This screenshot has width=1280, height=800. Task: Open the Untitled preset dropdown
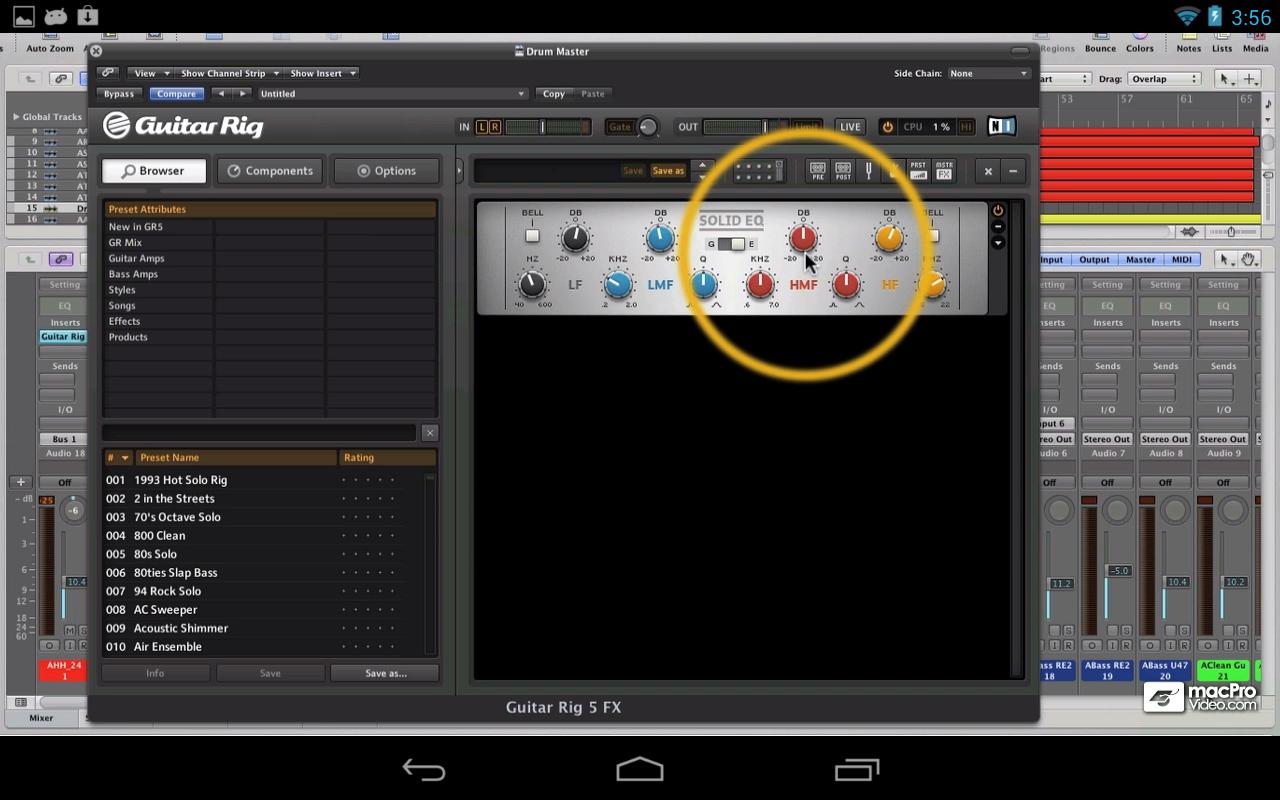point(391,94)
